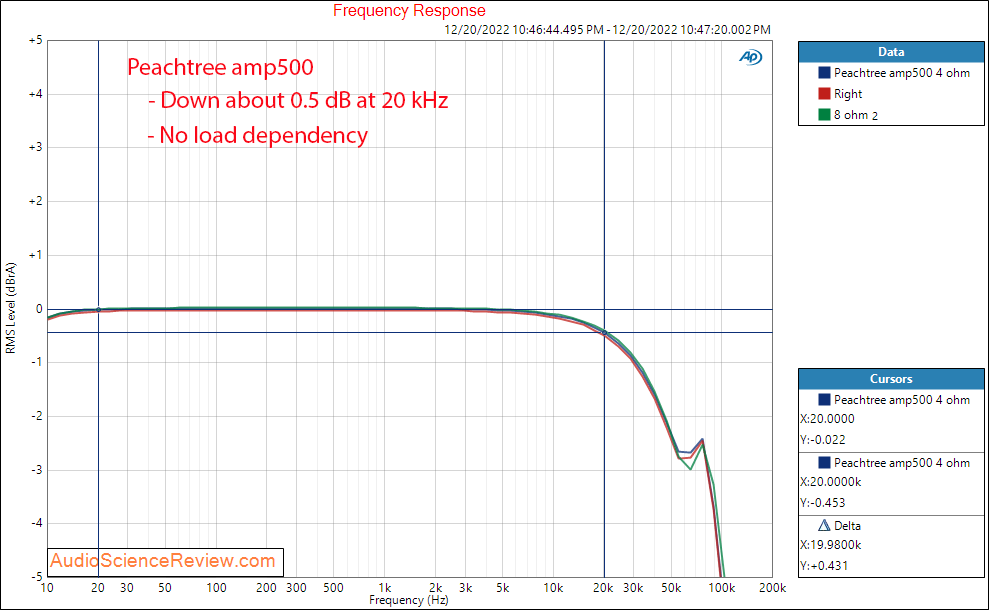Click the measurement timestamp text
Viewport: 989px width, 610px height.
click(607, 30)
